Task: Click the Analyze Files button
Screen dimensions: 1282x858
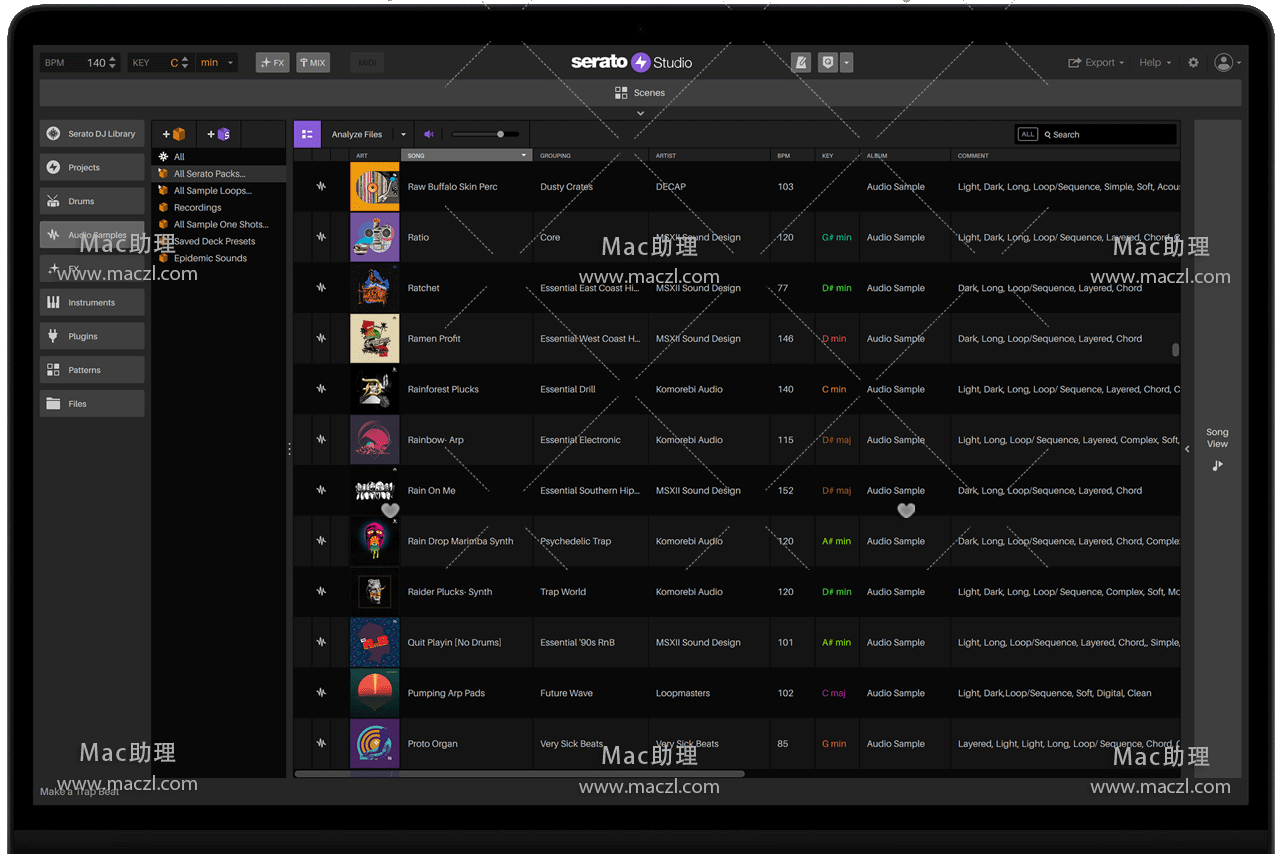Action: [x=357, y=134]
